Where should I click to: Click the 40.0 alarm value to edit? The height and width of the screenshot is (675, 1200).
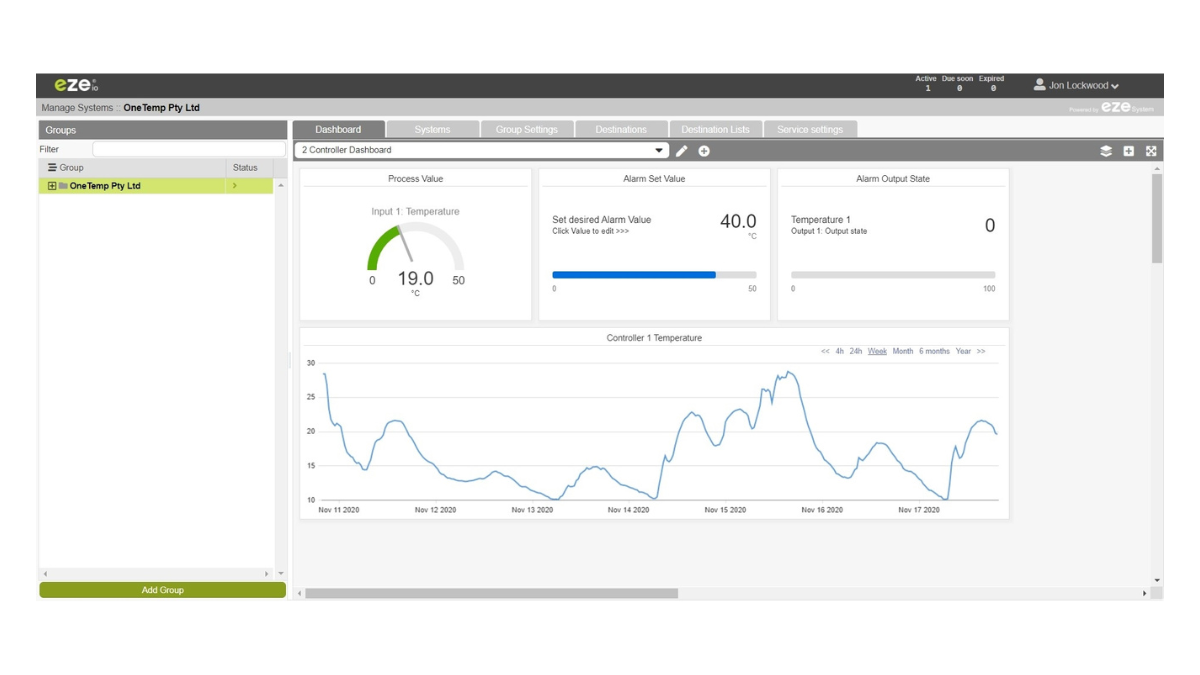click(x=738, y=222)
